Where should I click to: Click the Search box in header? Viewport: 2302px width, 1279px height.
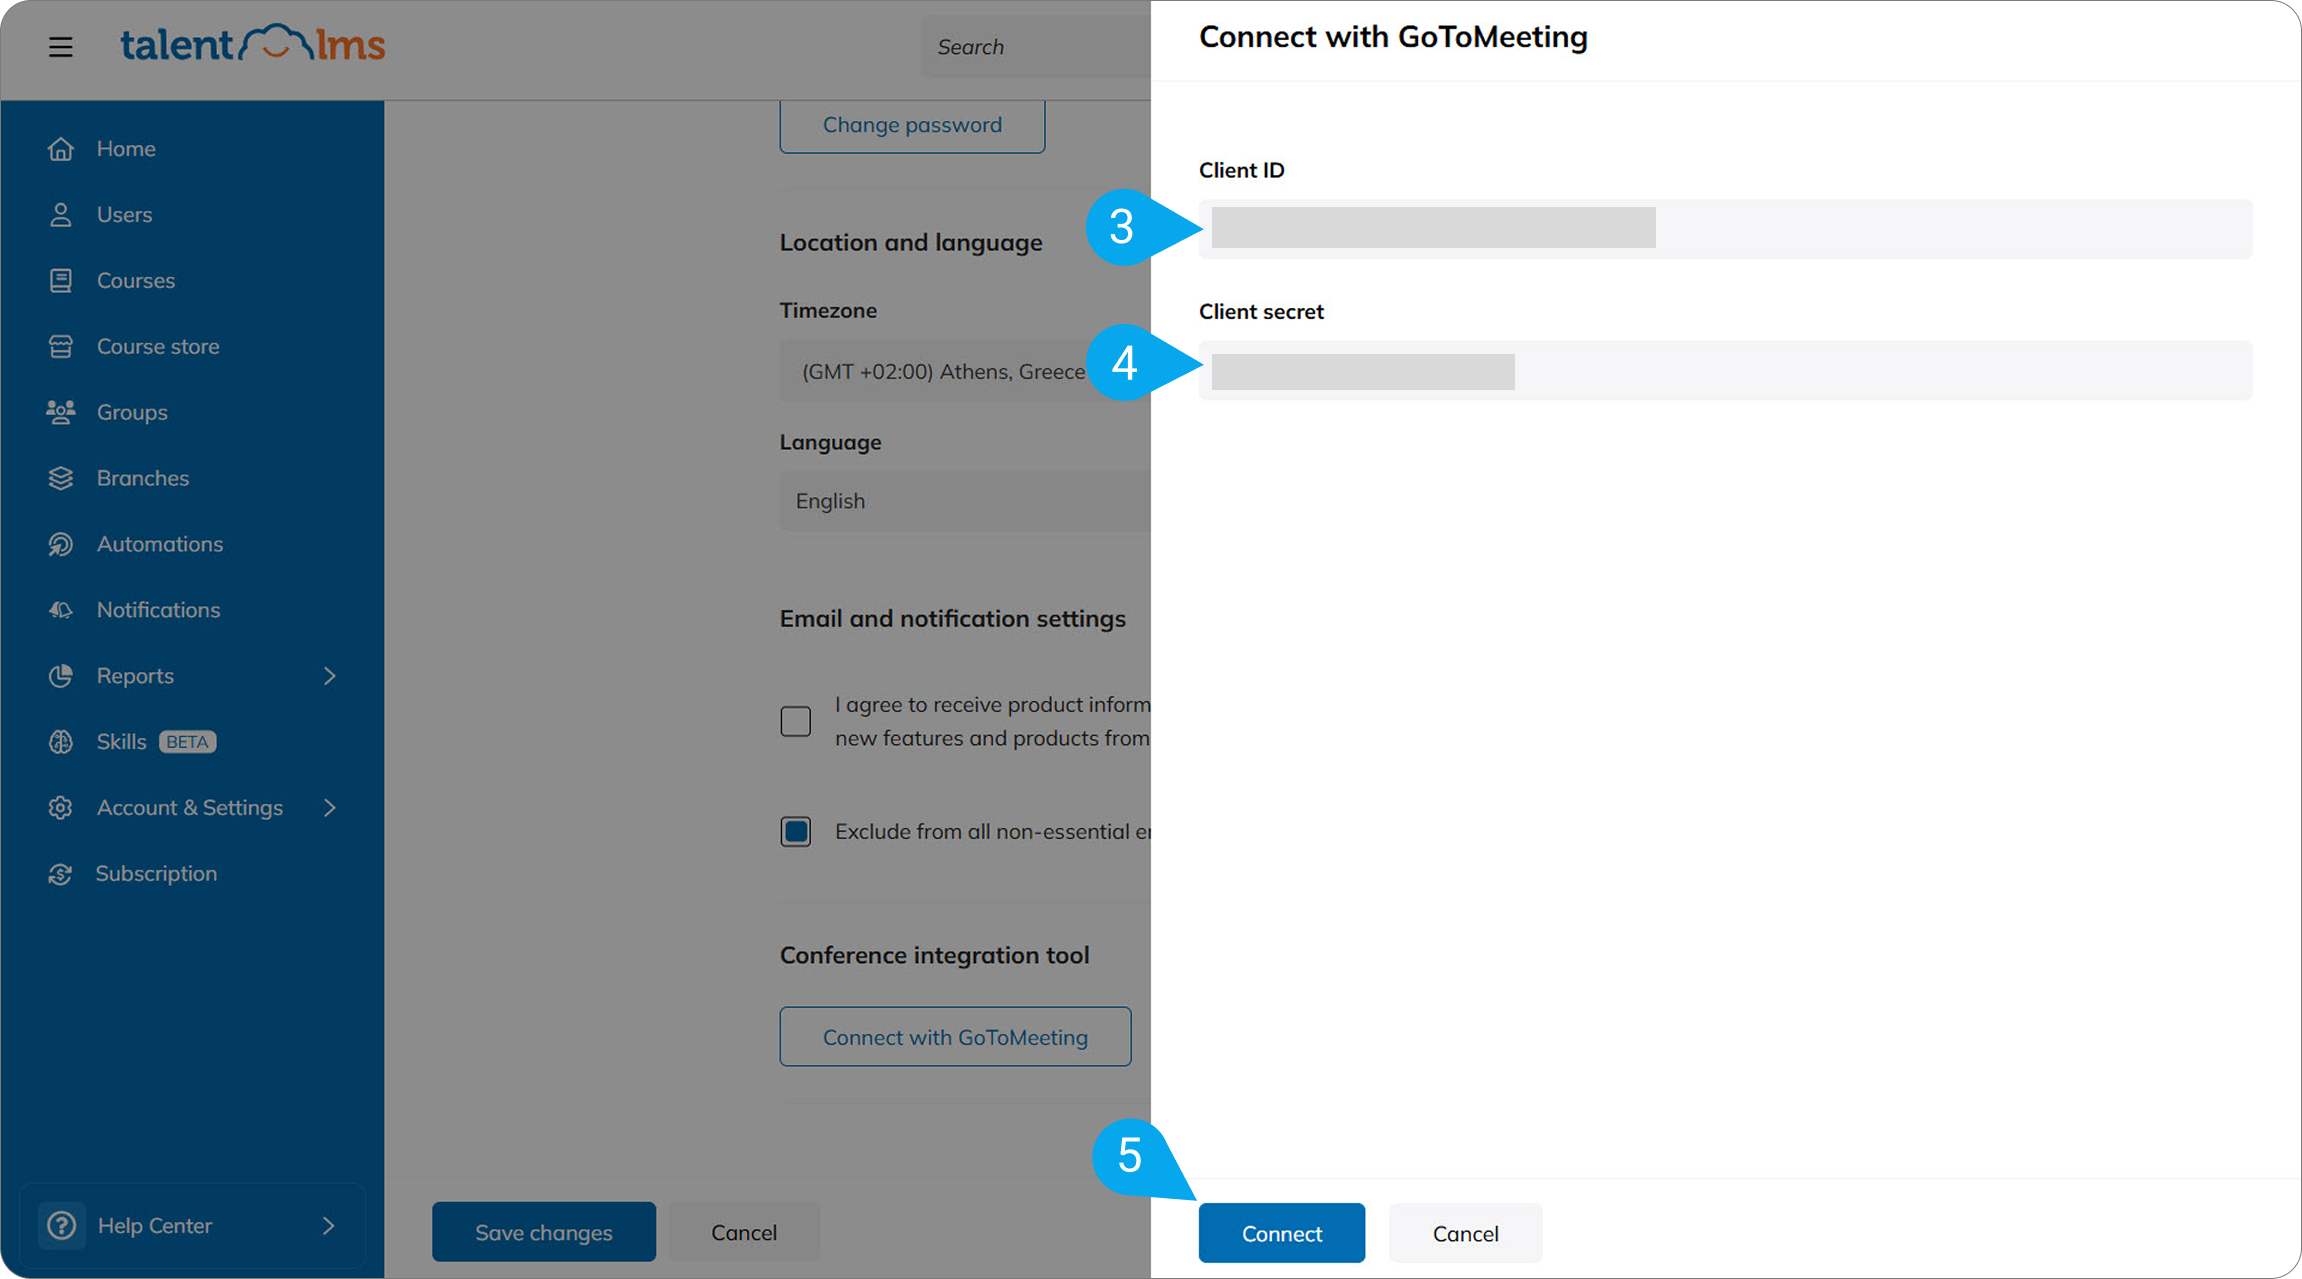1036,47
